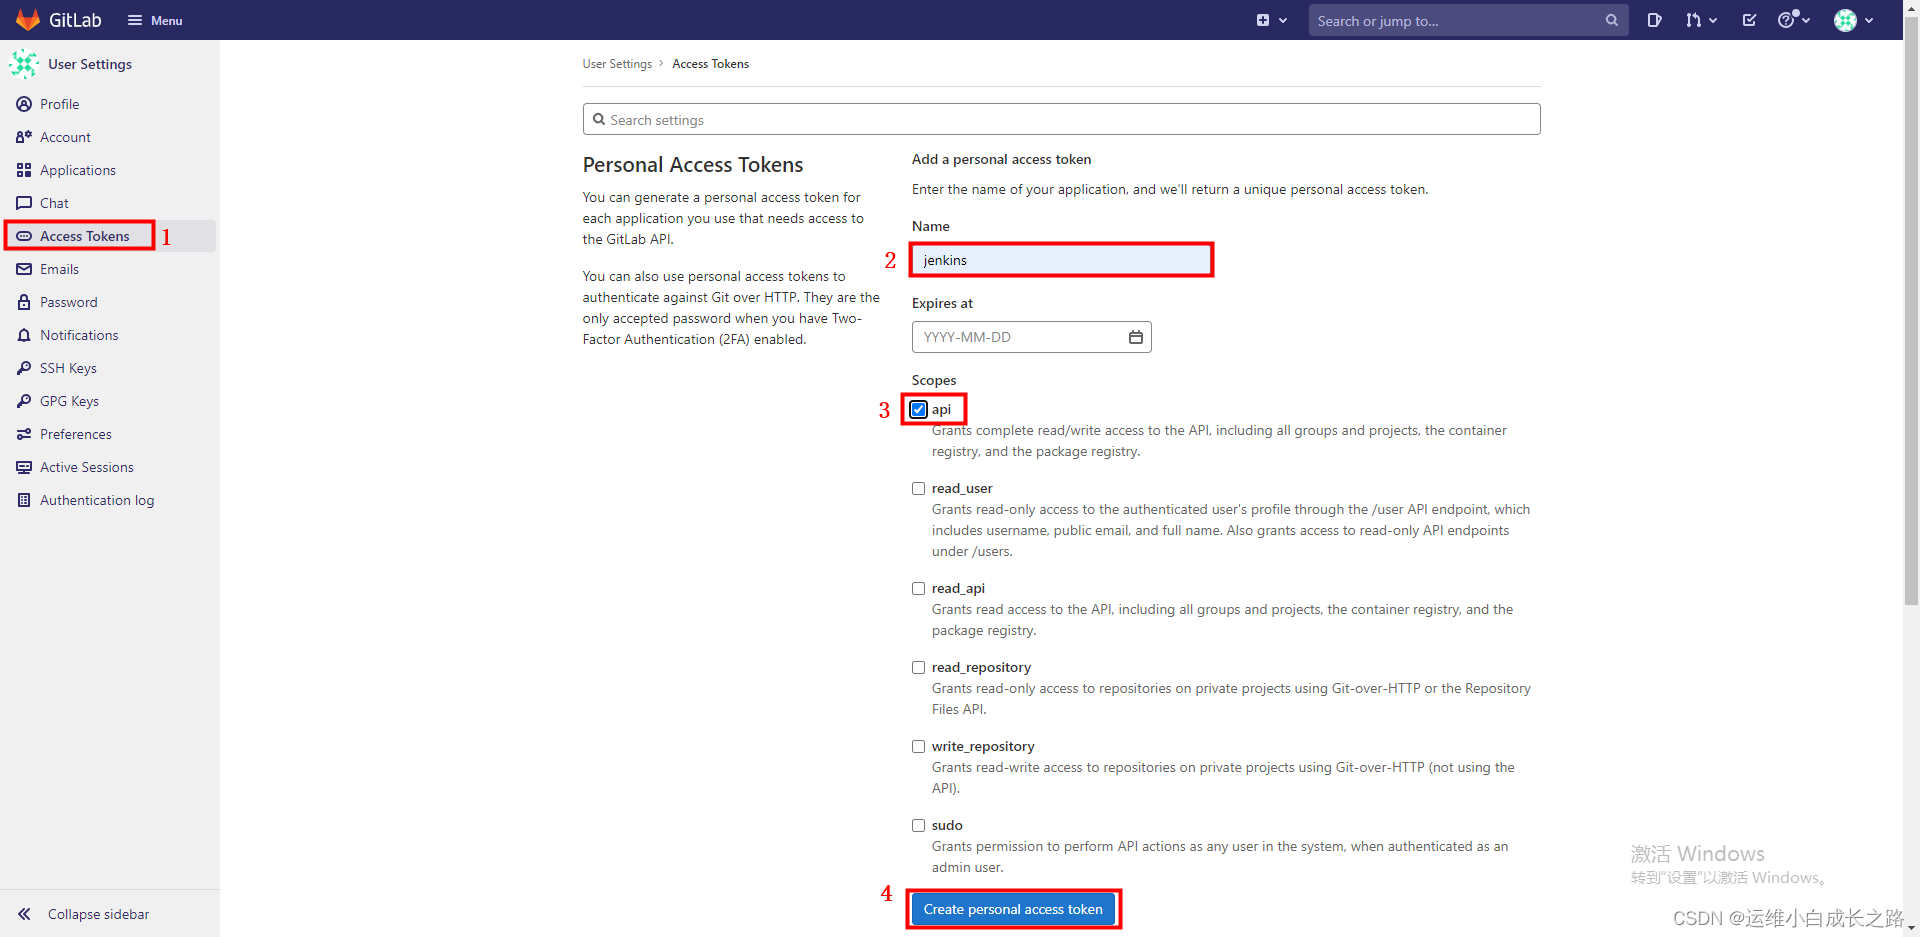The height and width of the screenshot is (937, 1920).
Task: Click the page vertical scrollbar
Action: tap(1911, 310)
